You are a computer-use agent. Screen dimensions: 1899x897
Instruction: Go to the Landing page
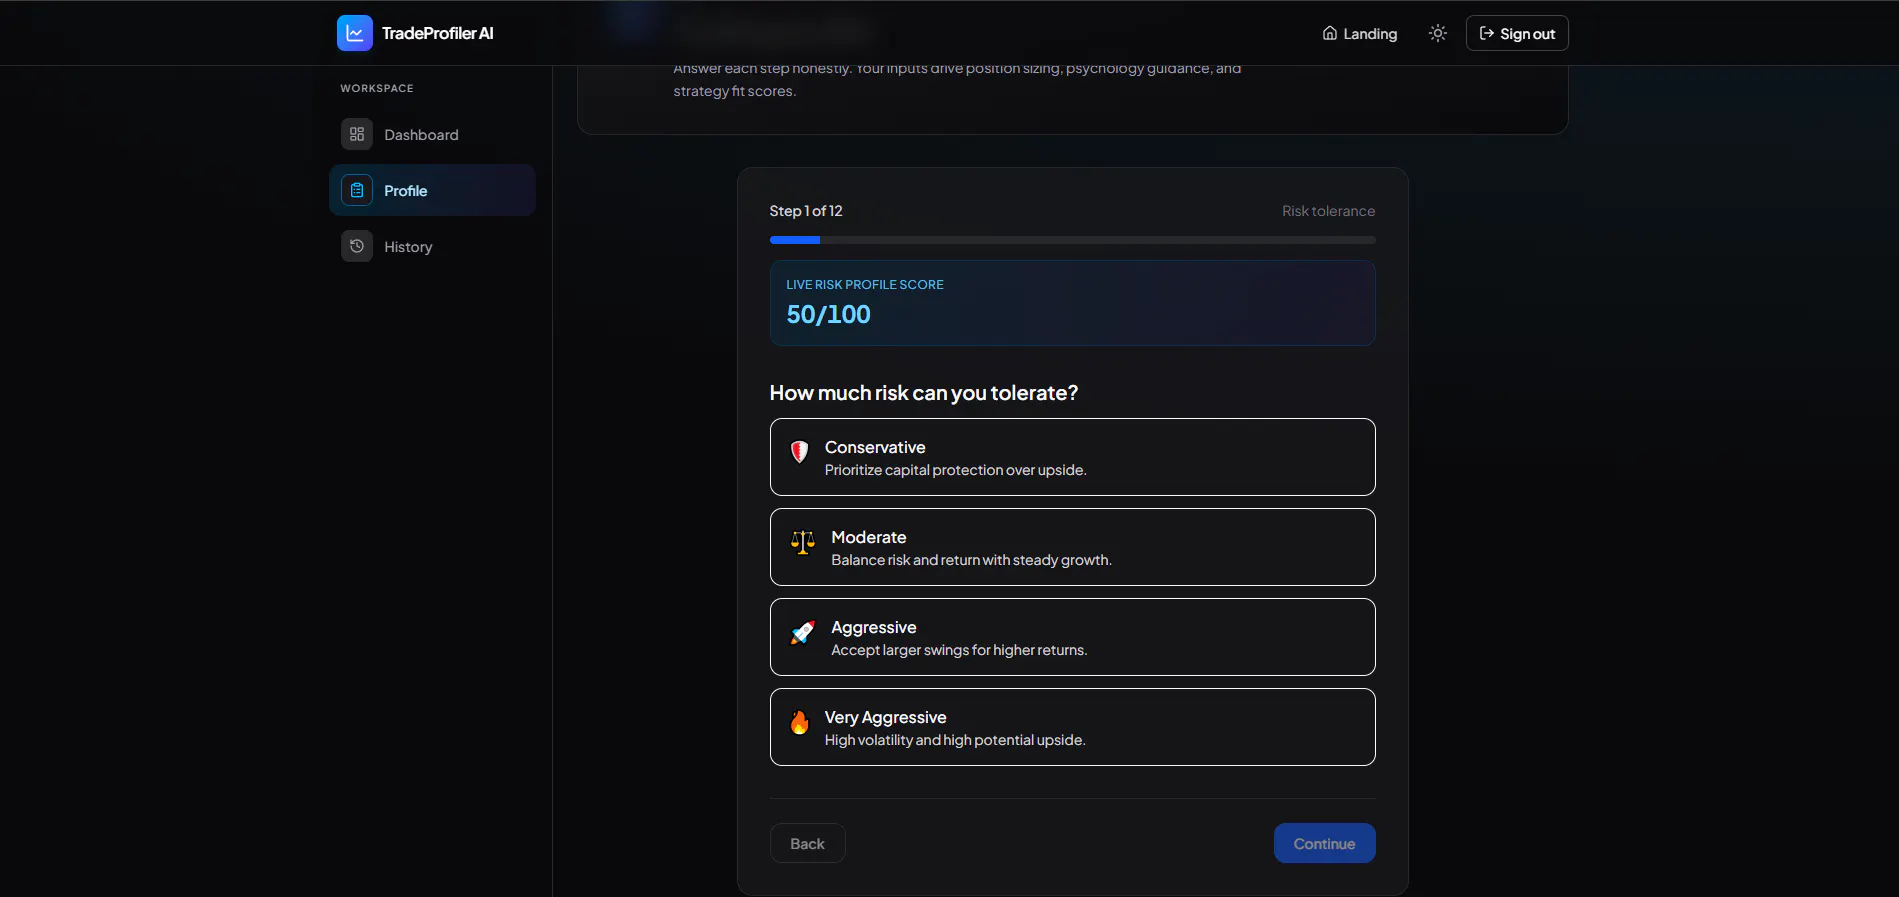(x=1359, y=33)
